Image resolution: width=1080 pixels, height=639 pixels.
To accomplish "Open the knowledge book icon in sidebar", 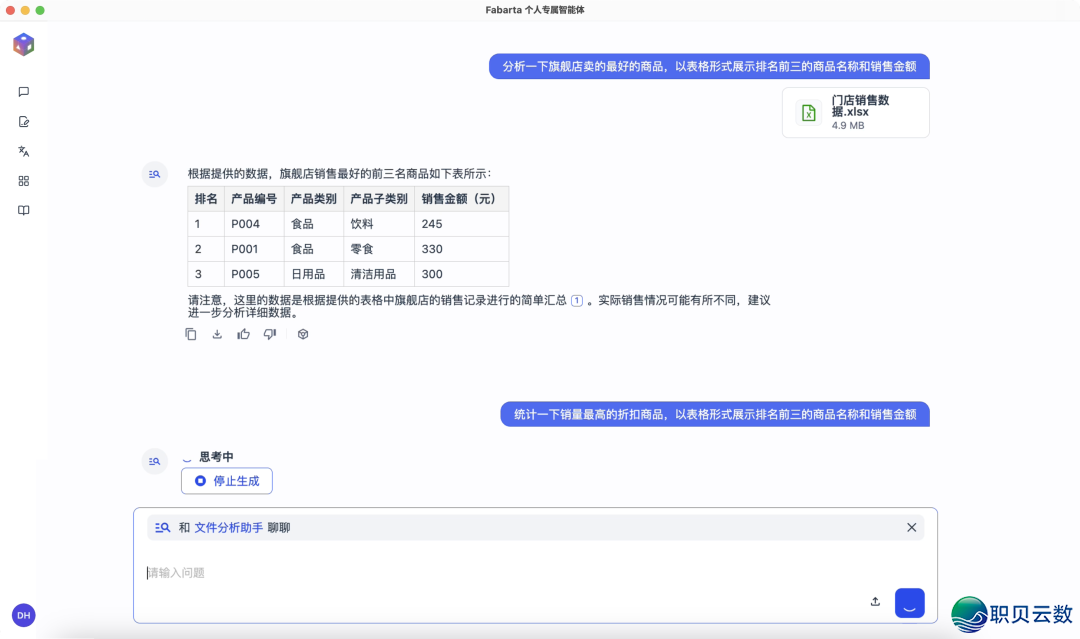I will point(24,211).
